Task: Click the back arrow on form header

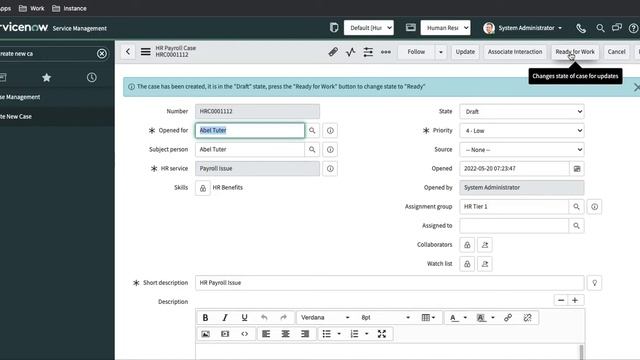Action: [x=128, y=52]
